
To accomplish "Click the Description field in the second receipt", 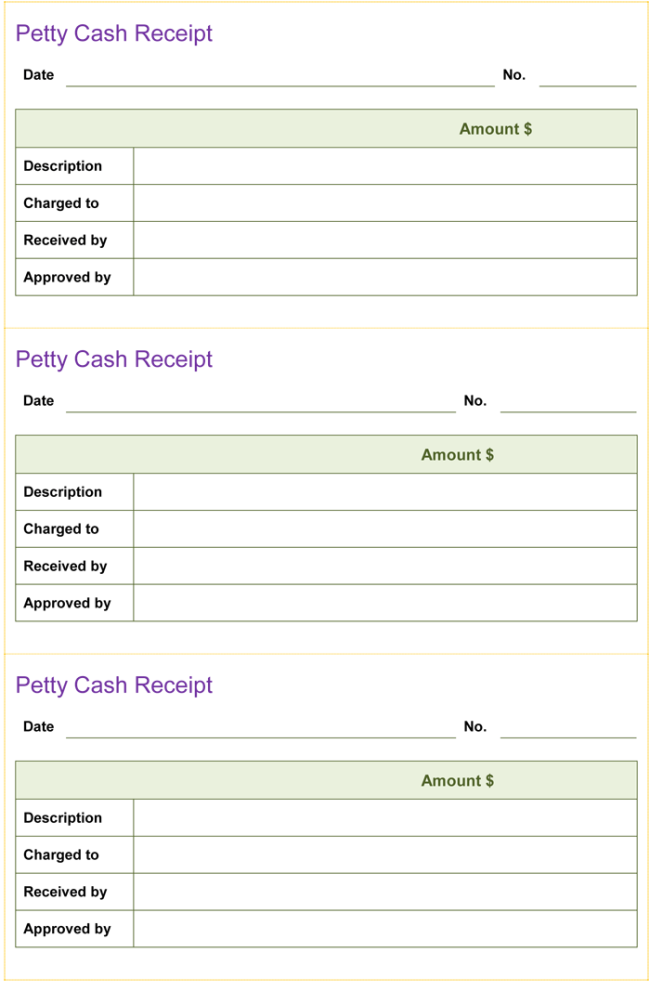I will [x=385, y=492].
